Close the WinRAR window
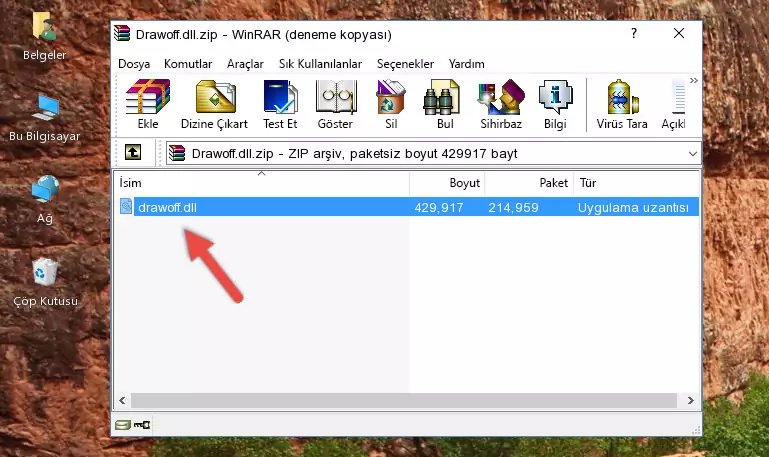Viewport: 769px width, 457px height. coord(679,33)
